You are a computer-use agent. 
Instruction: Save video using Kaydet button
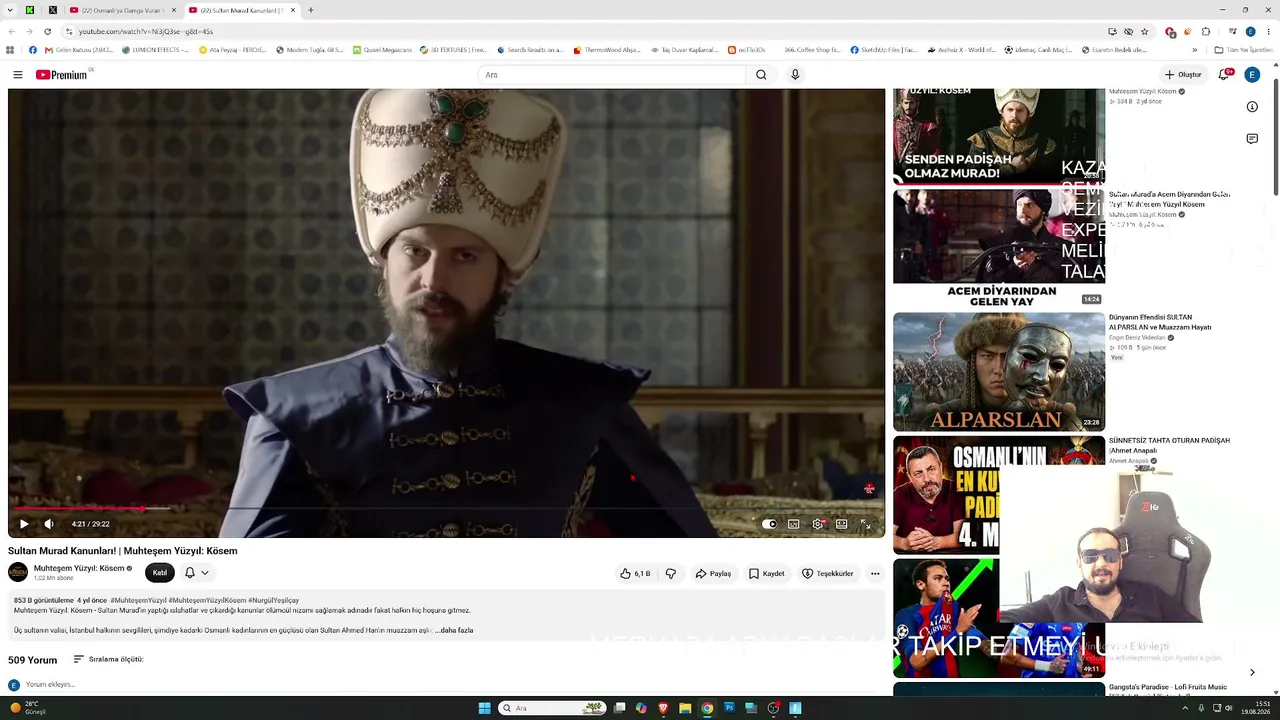point(767,574)
